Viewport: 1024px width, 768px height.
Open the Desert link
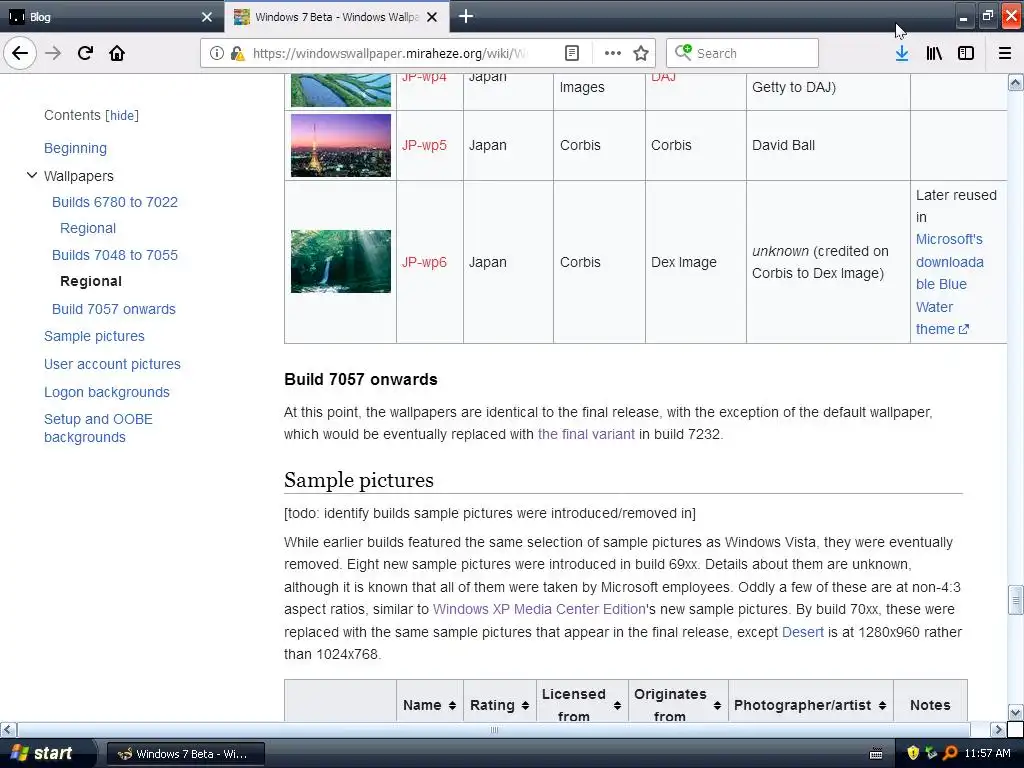coord(803,632)
